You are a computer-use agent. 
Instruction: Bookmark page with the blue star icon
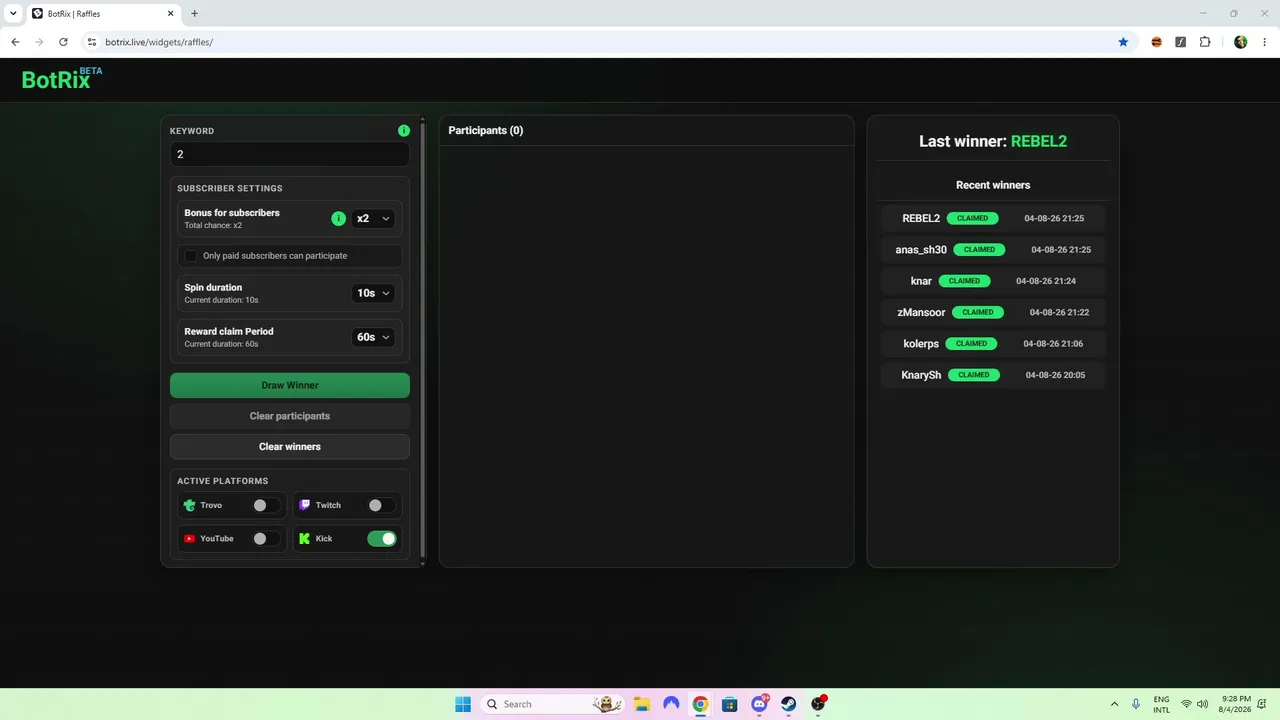click(1123, 42)
